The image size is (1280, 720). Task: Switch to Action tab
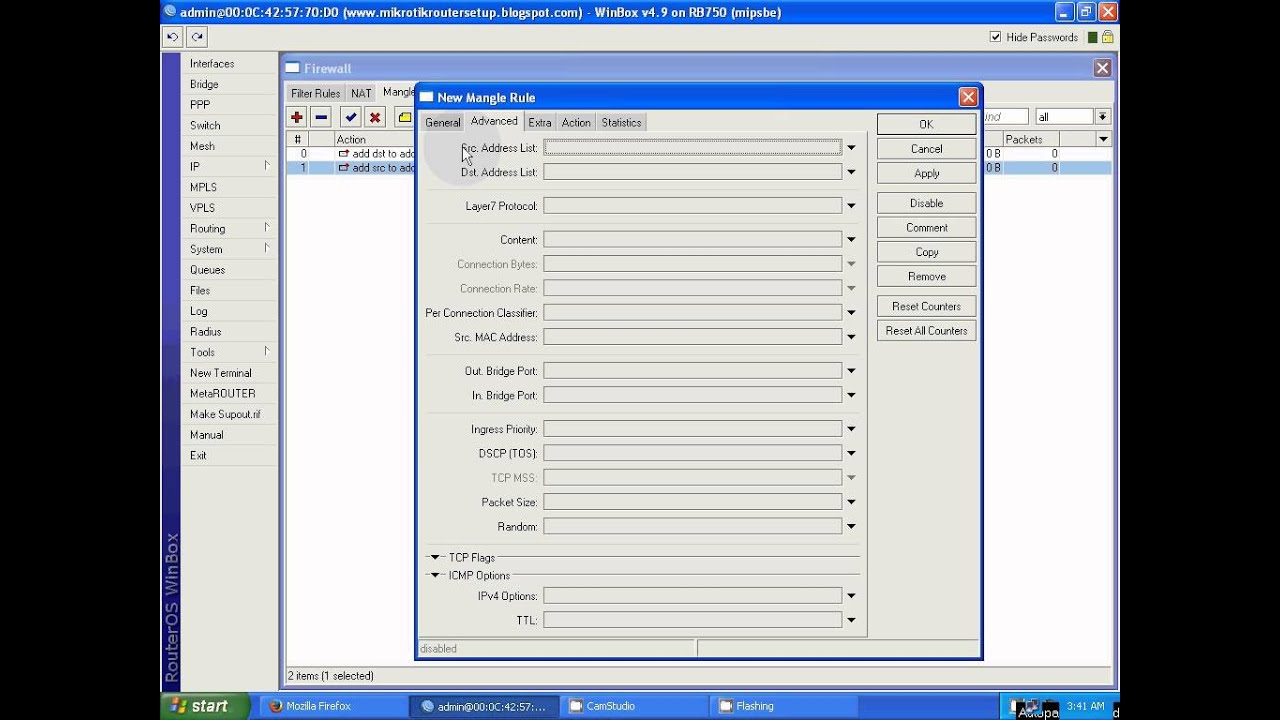point(576,122)
